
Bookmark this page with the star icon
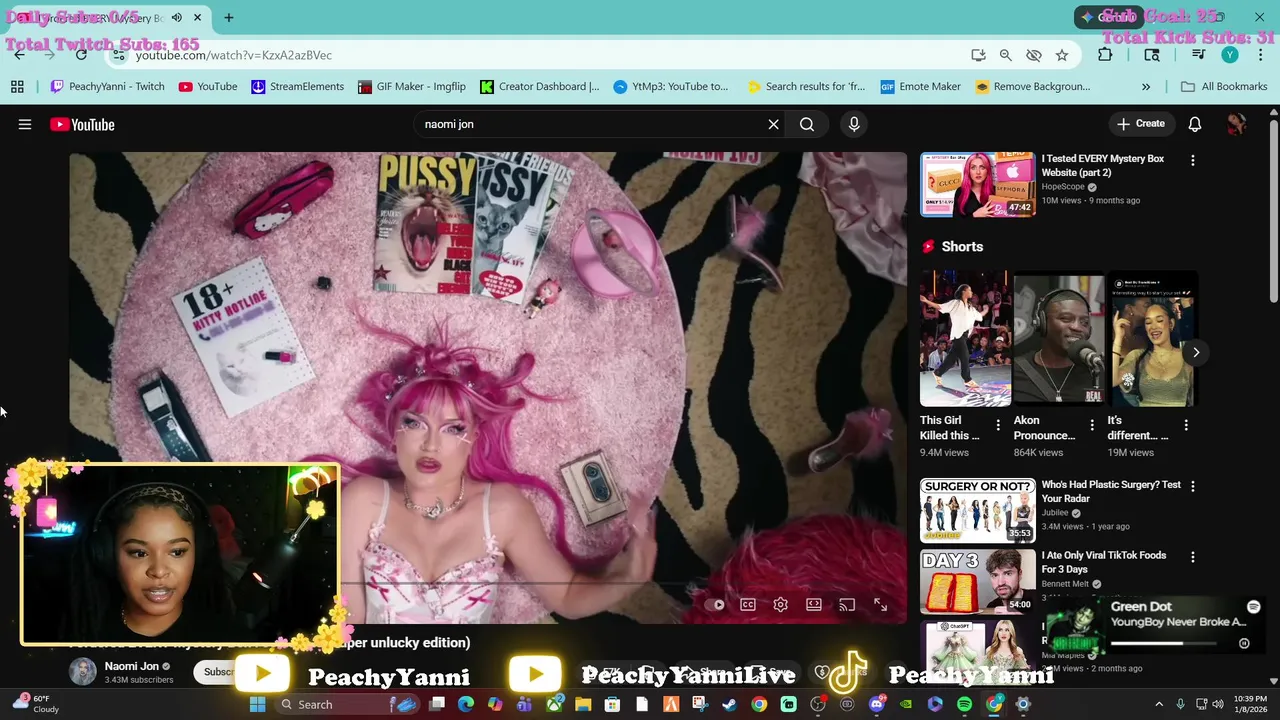click(x=1062, y=55)
